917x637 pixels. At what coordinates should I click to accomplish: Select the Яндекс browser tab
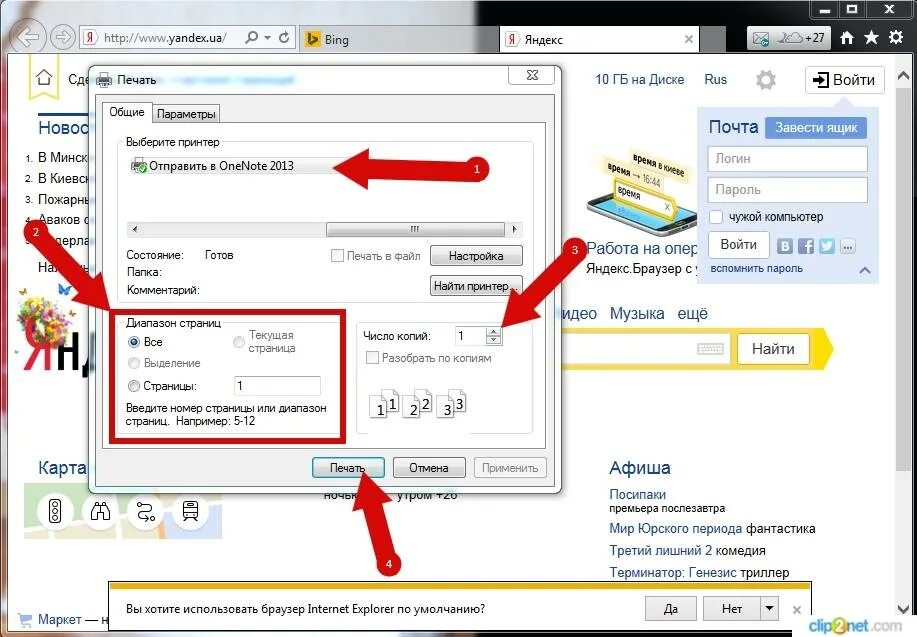(599, 39)
